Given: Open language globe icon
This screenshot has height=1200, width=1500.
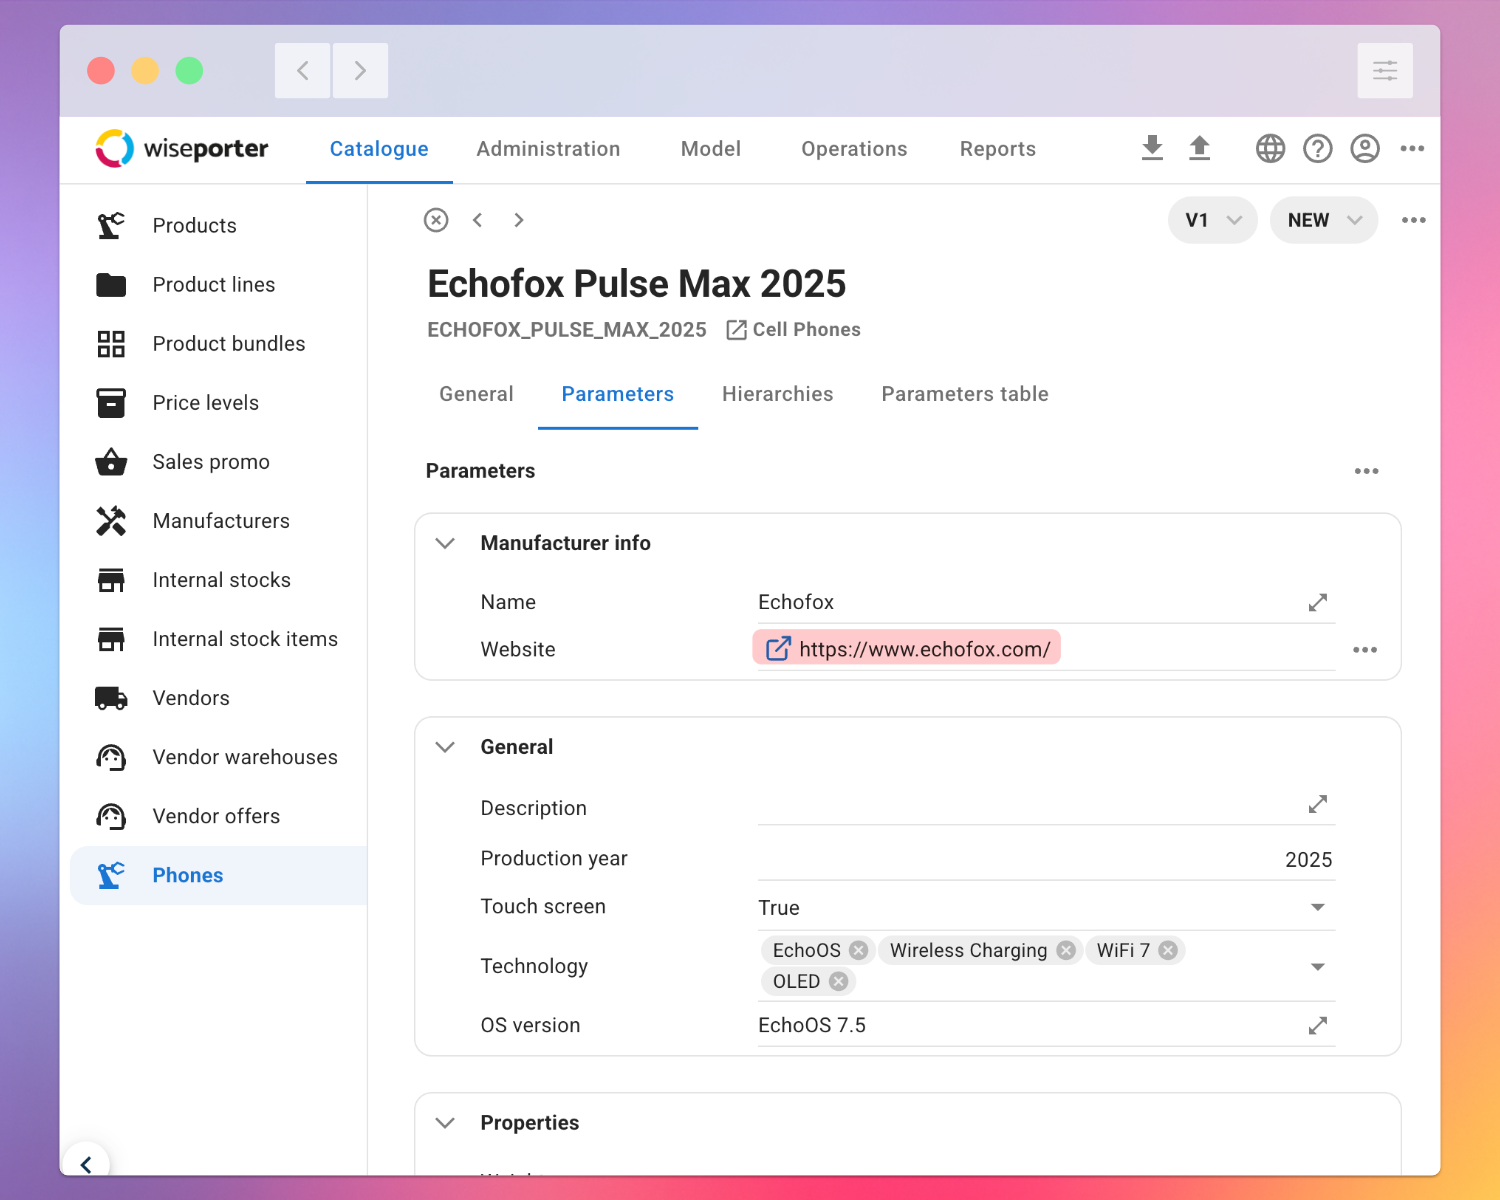Looking at the screenshot, I should [x=1270, y=148].
